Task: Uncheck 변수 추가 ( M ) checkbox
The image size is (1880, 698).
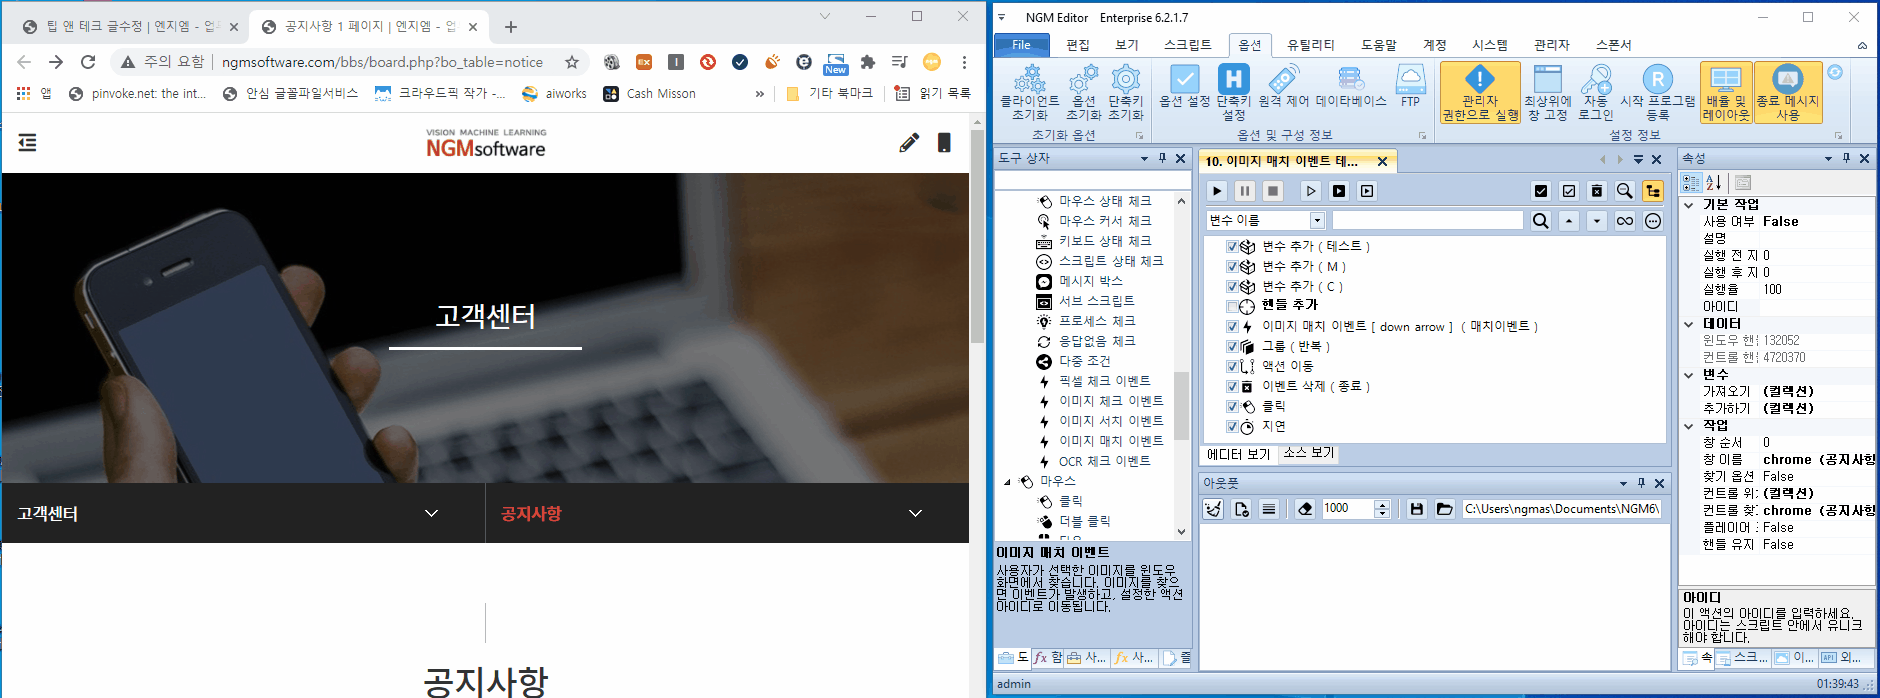Action: 1232,266
